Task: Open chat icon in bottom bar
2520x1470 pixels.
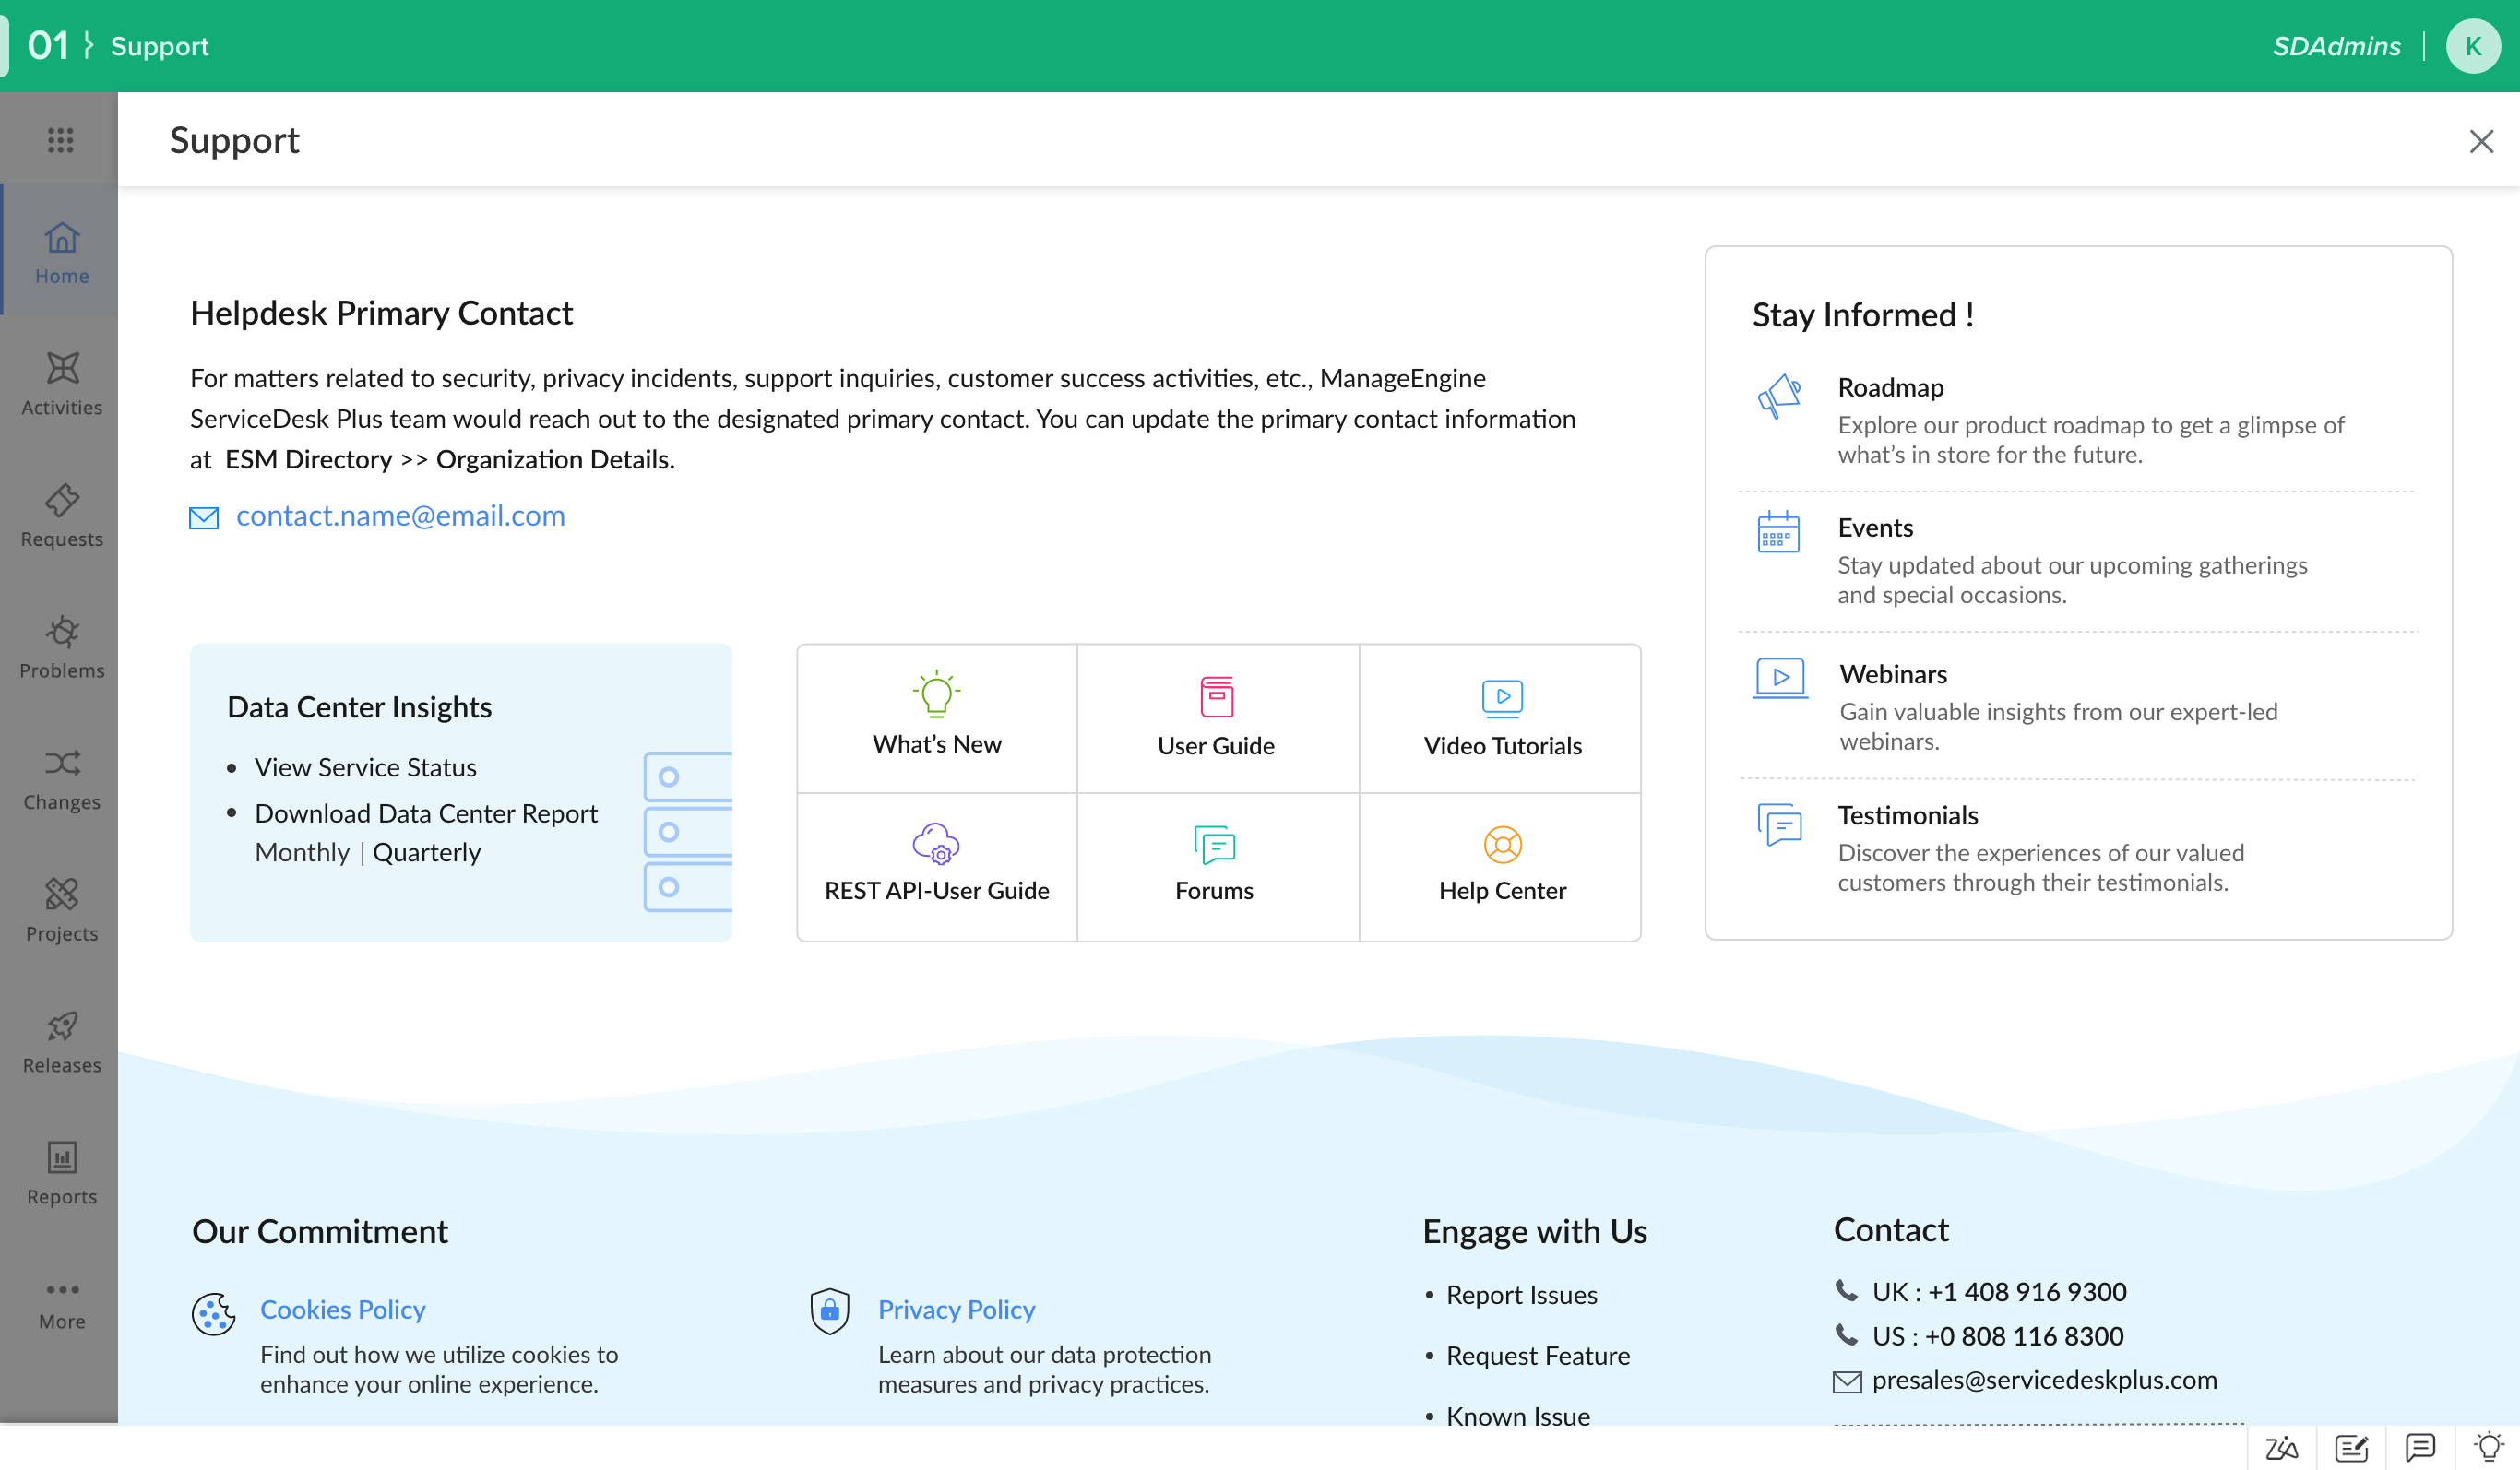Action: coord(2420,1447)
